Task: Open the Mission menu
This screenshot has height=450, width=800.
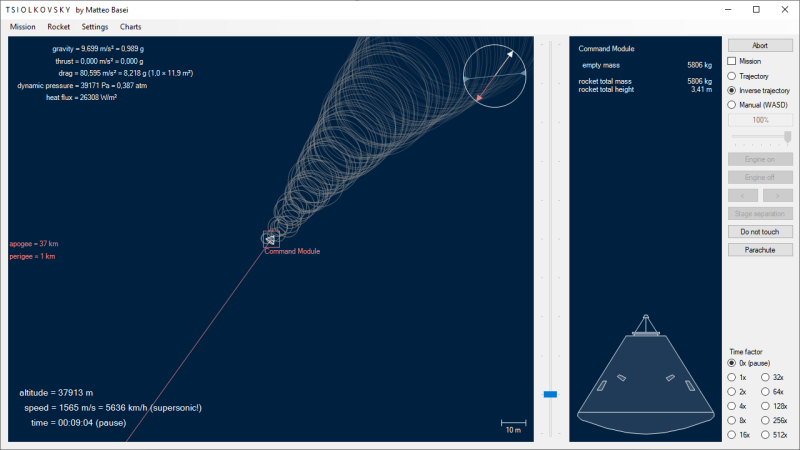Action: click(22, 27)
